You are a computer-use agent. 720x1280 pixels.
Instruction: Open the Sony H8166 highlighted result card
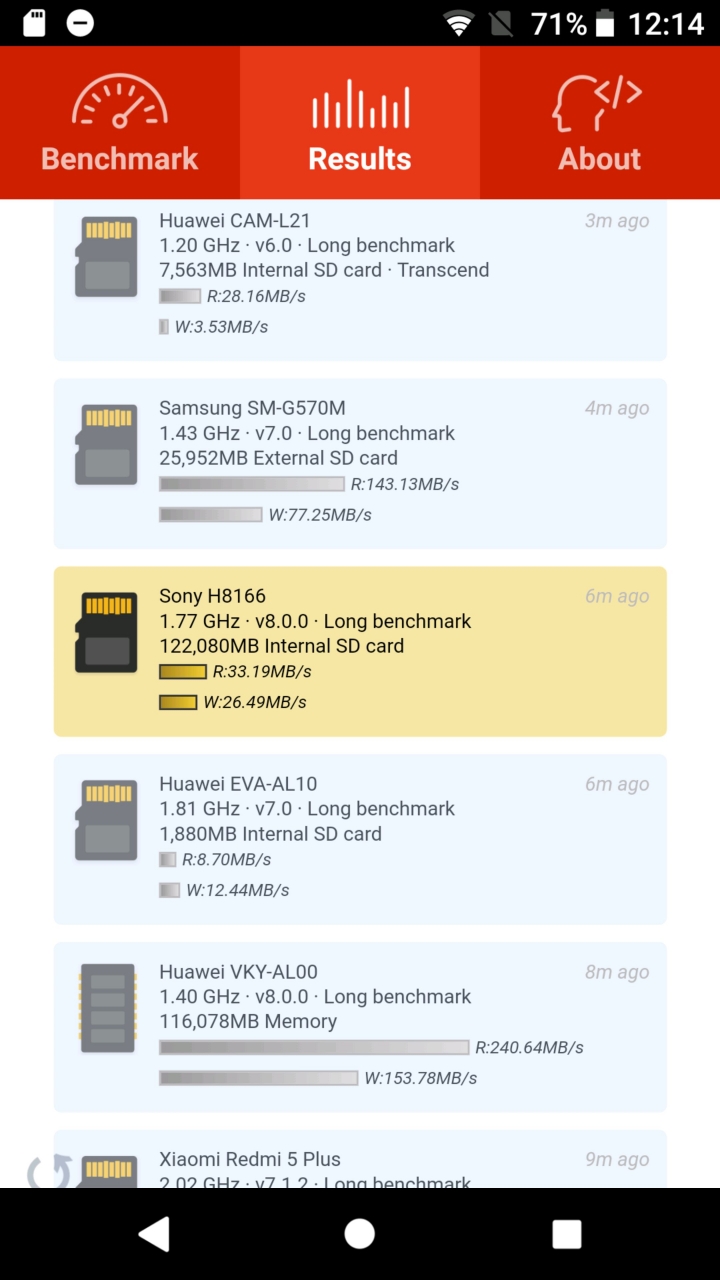[360, 652]
